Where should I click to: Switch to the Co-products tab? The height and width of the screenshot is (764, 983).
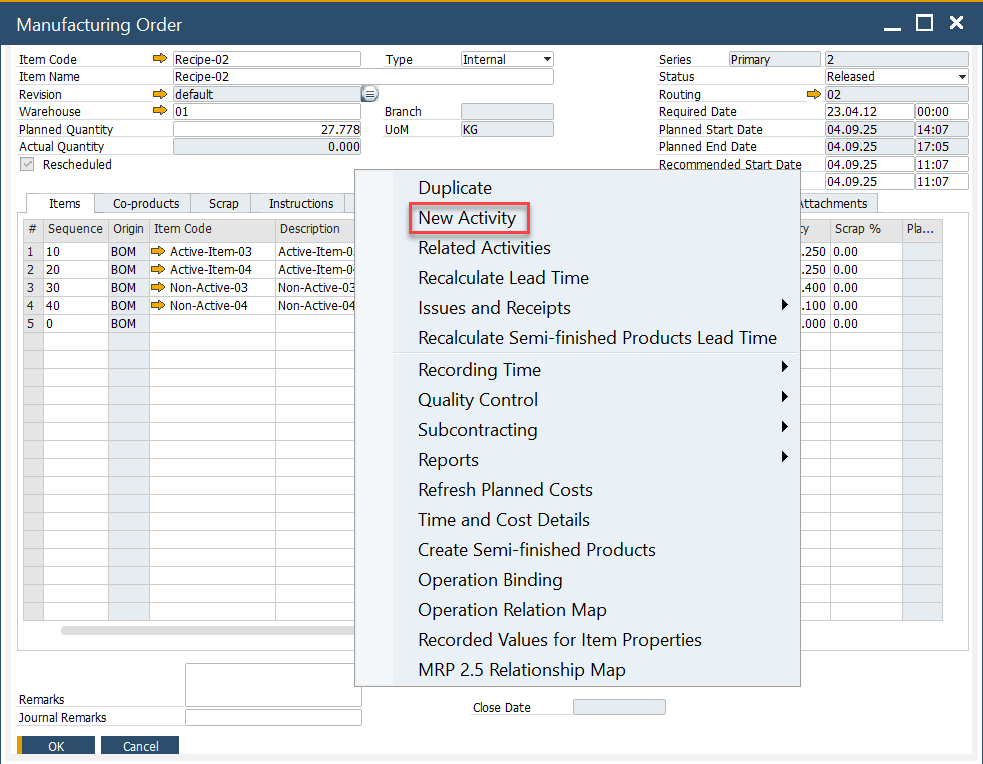[145, 204]
